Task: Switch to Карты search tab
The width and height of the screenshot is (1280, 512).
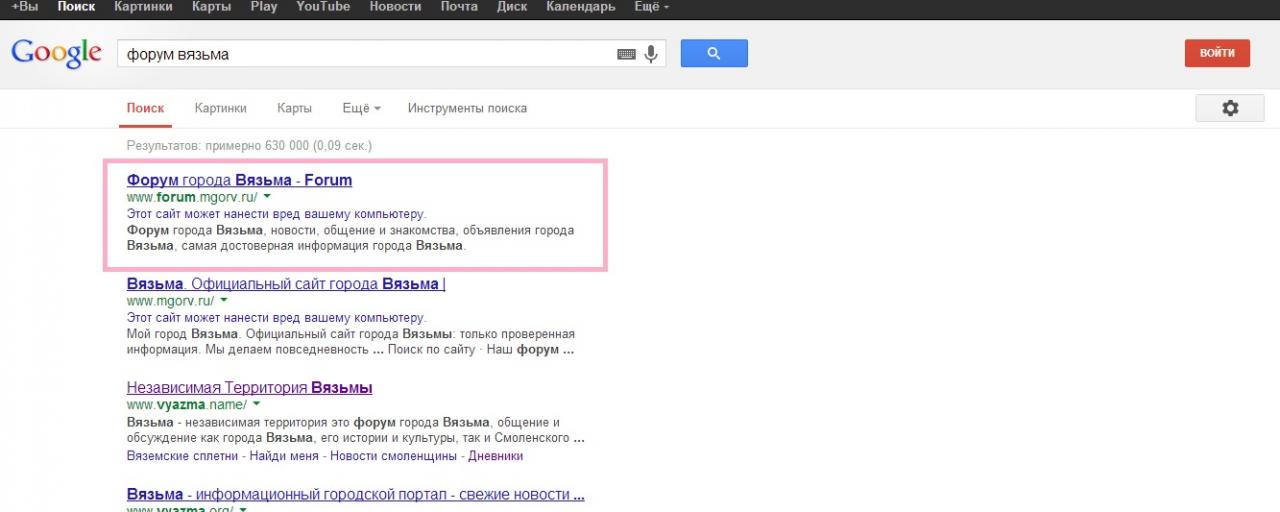Action: click(x=294, y=108)
